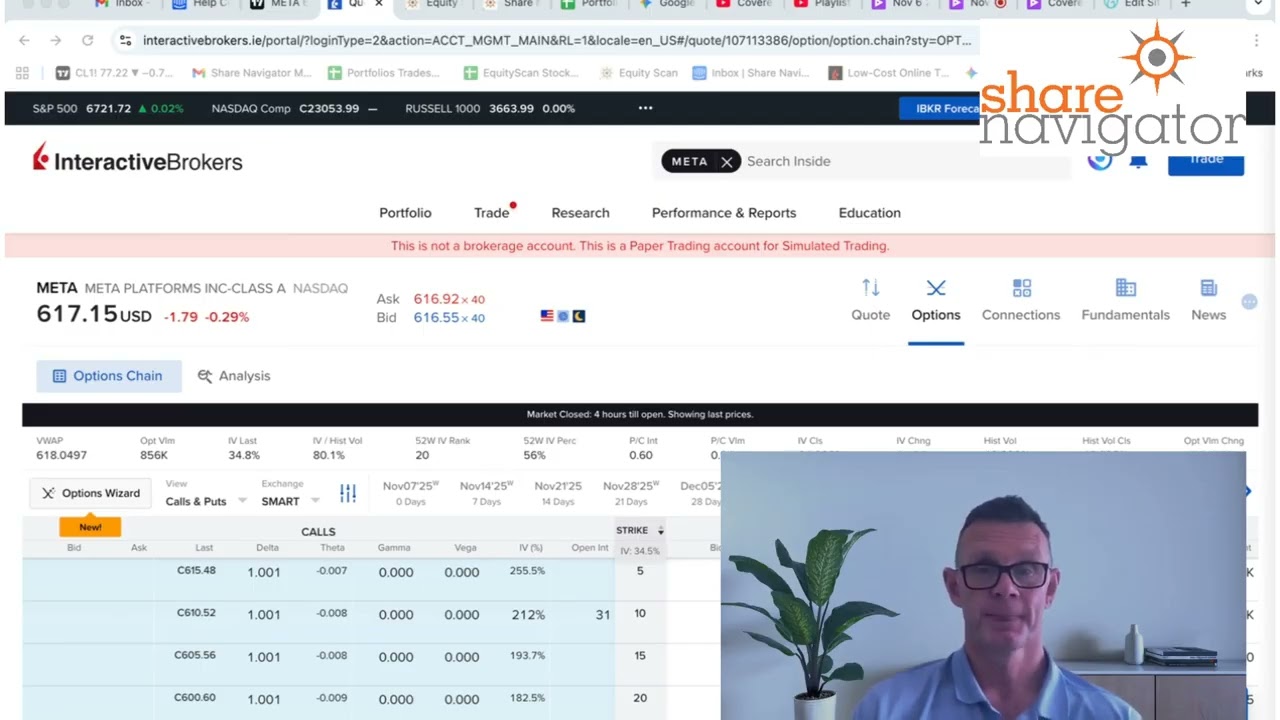The image size is (1280, 720).
Task: Open the Chrome apps grid in the bookmarks bar
Action: click(22, 73)
